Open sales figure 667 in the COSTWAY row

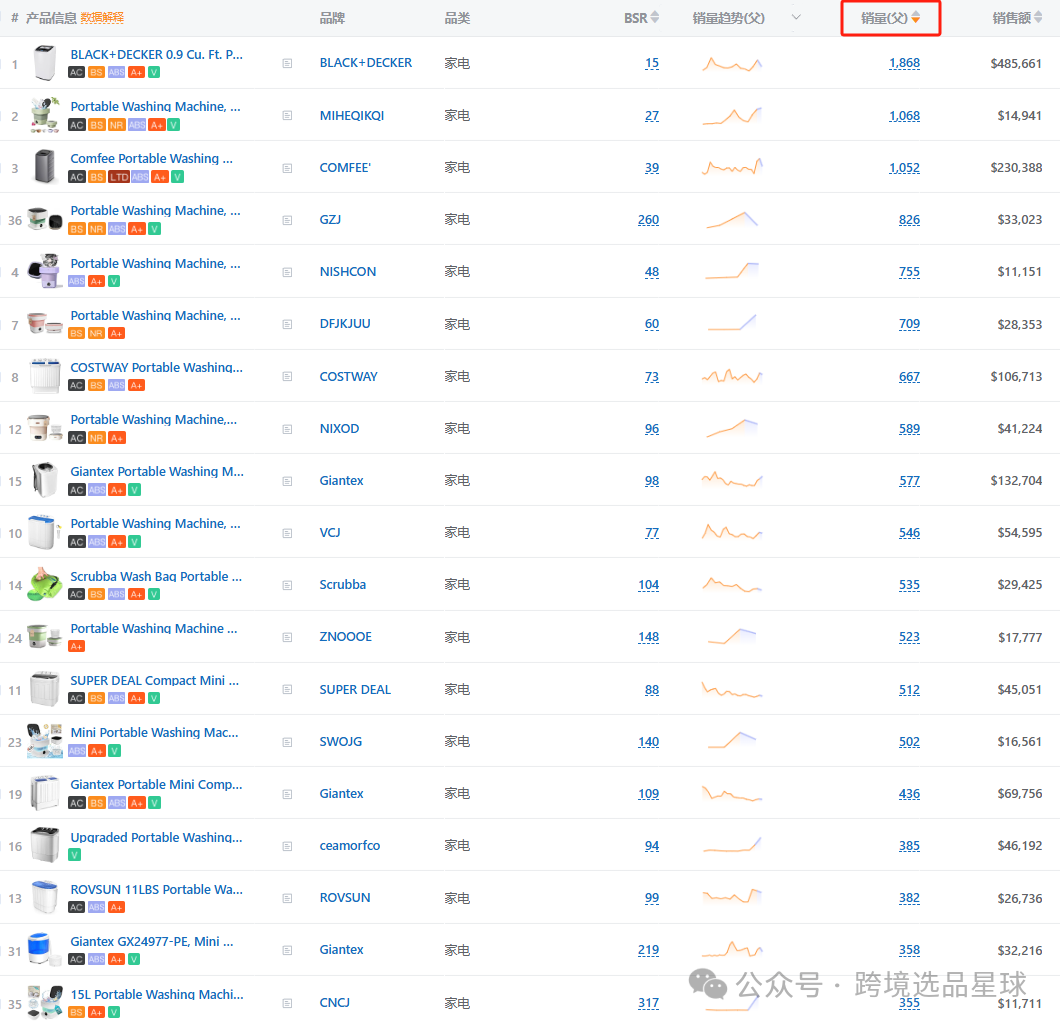[x=909, y=377]
